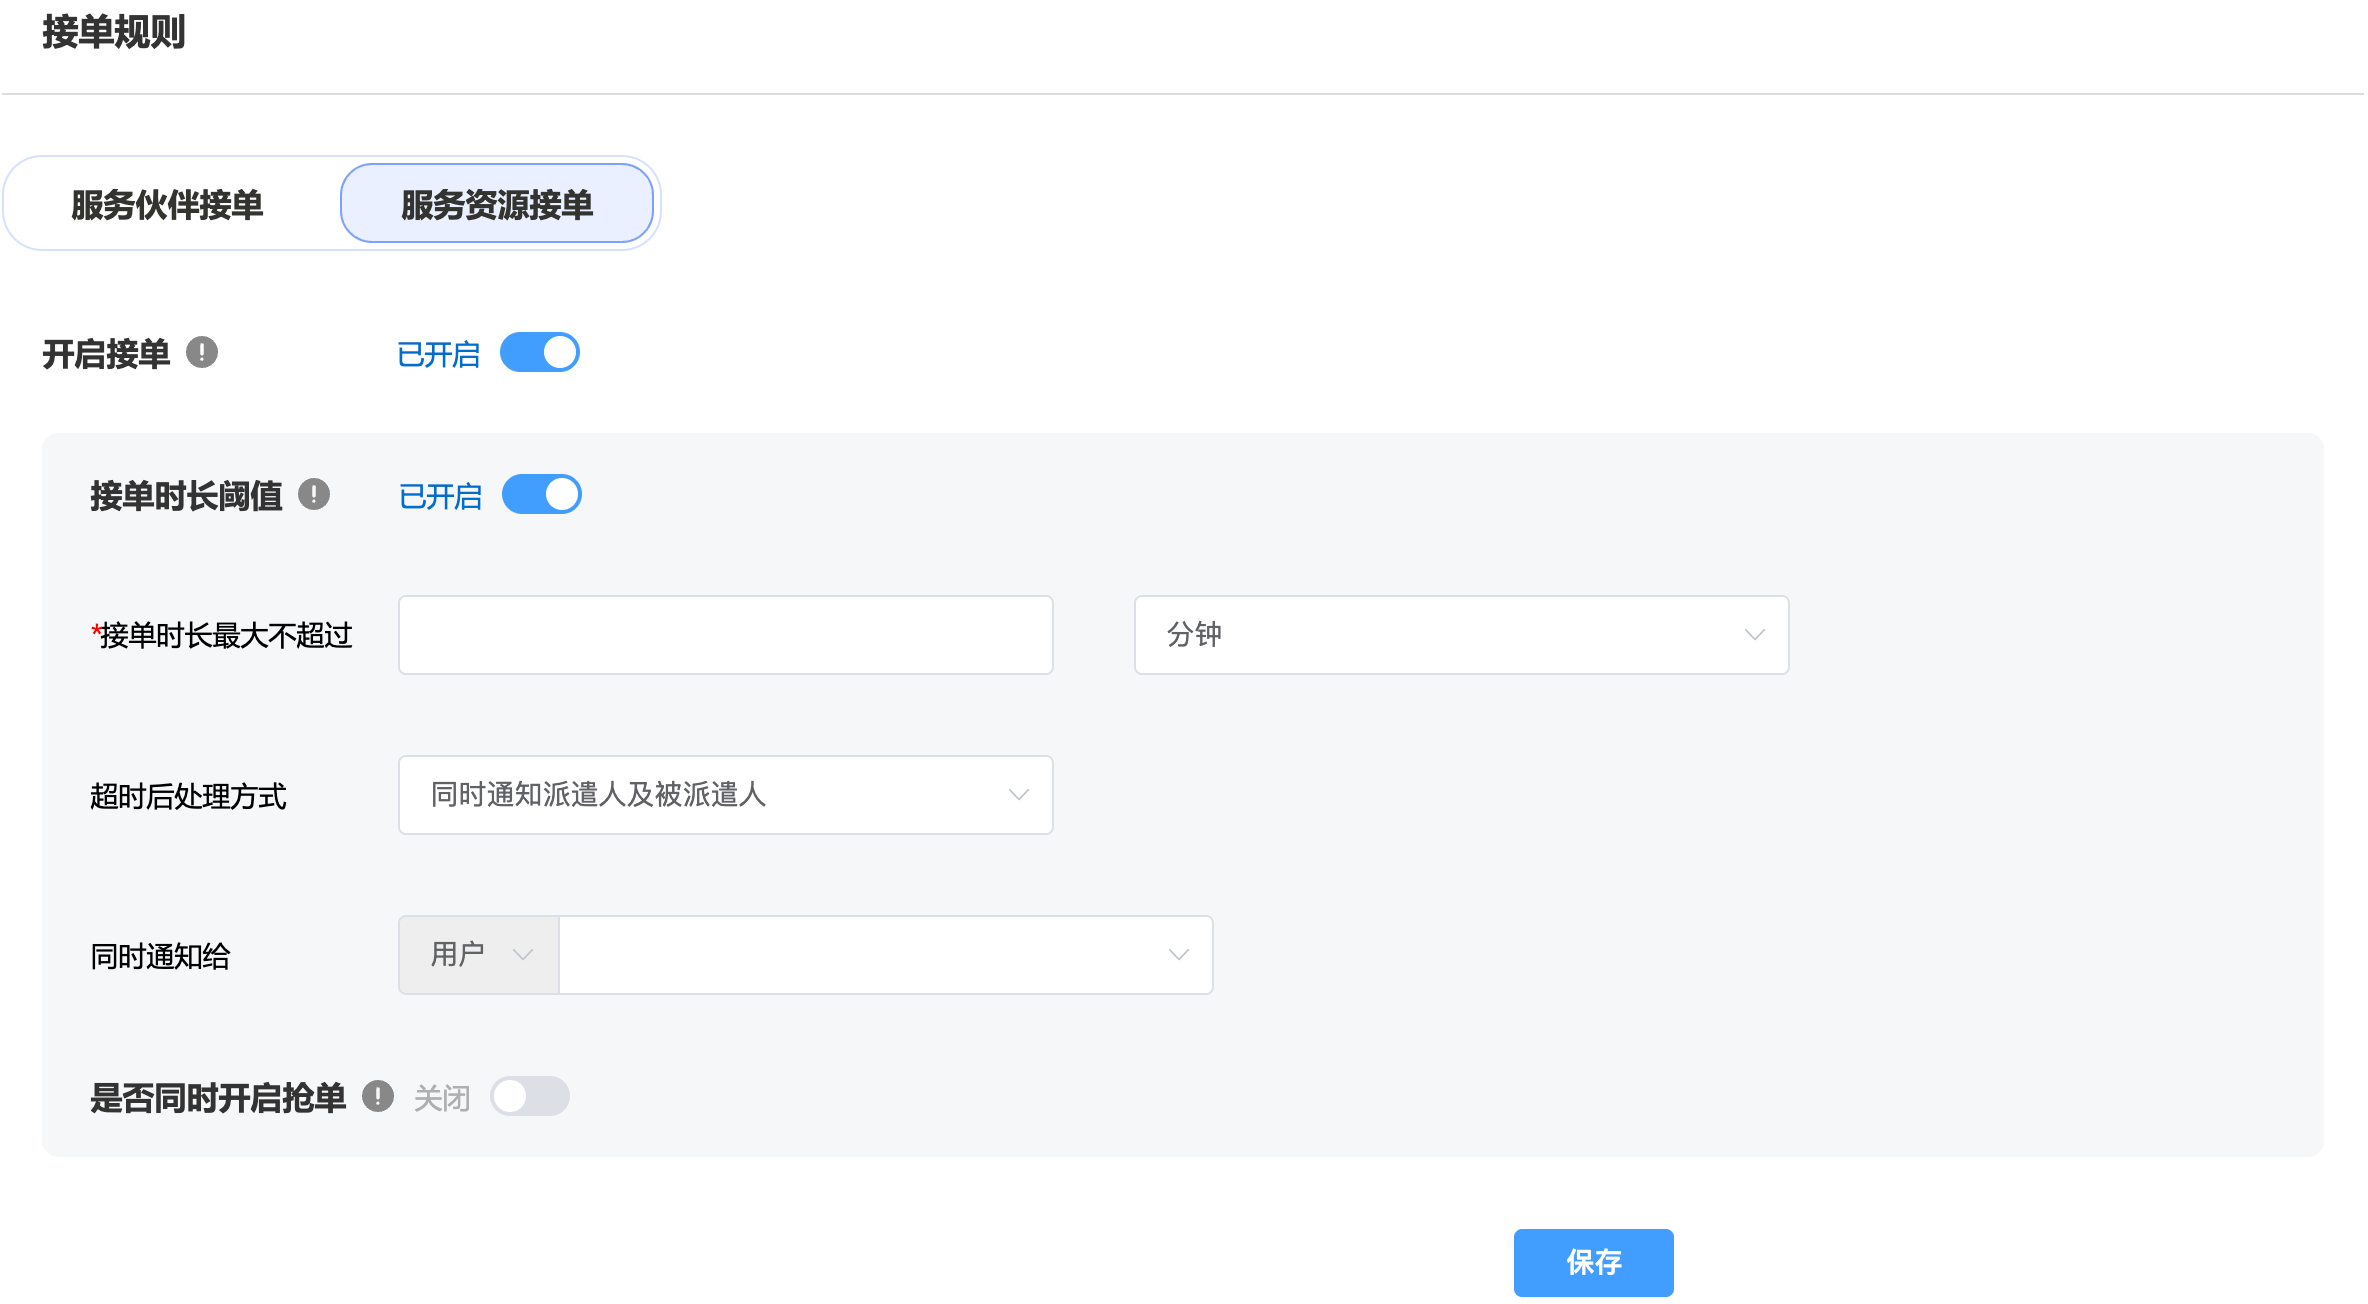Click info icon beside 接单时长阈值

tap(314, 495)
